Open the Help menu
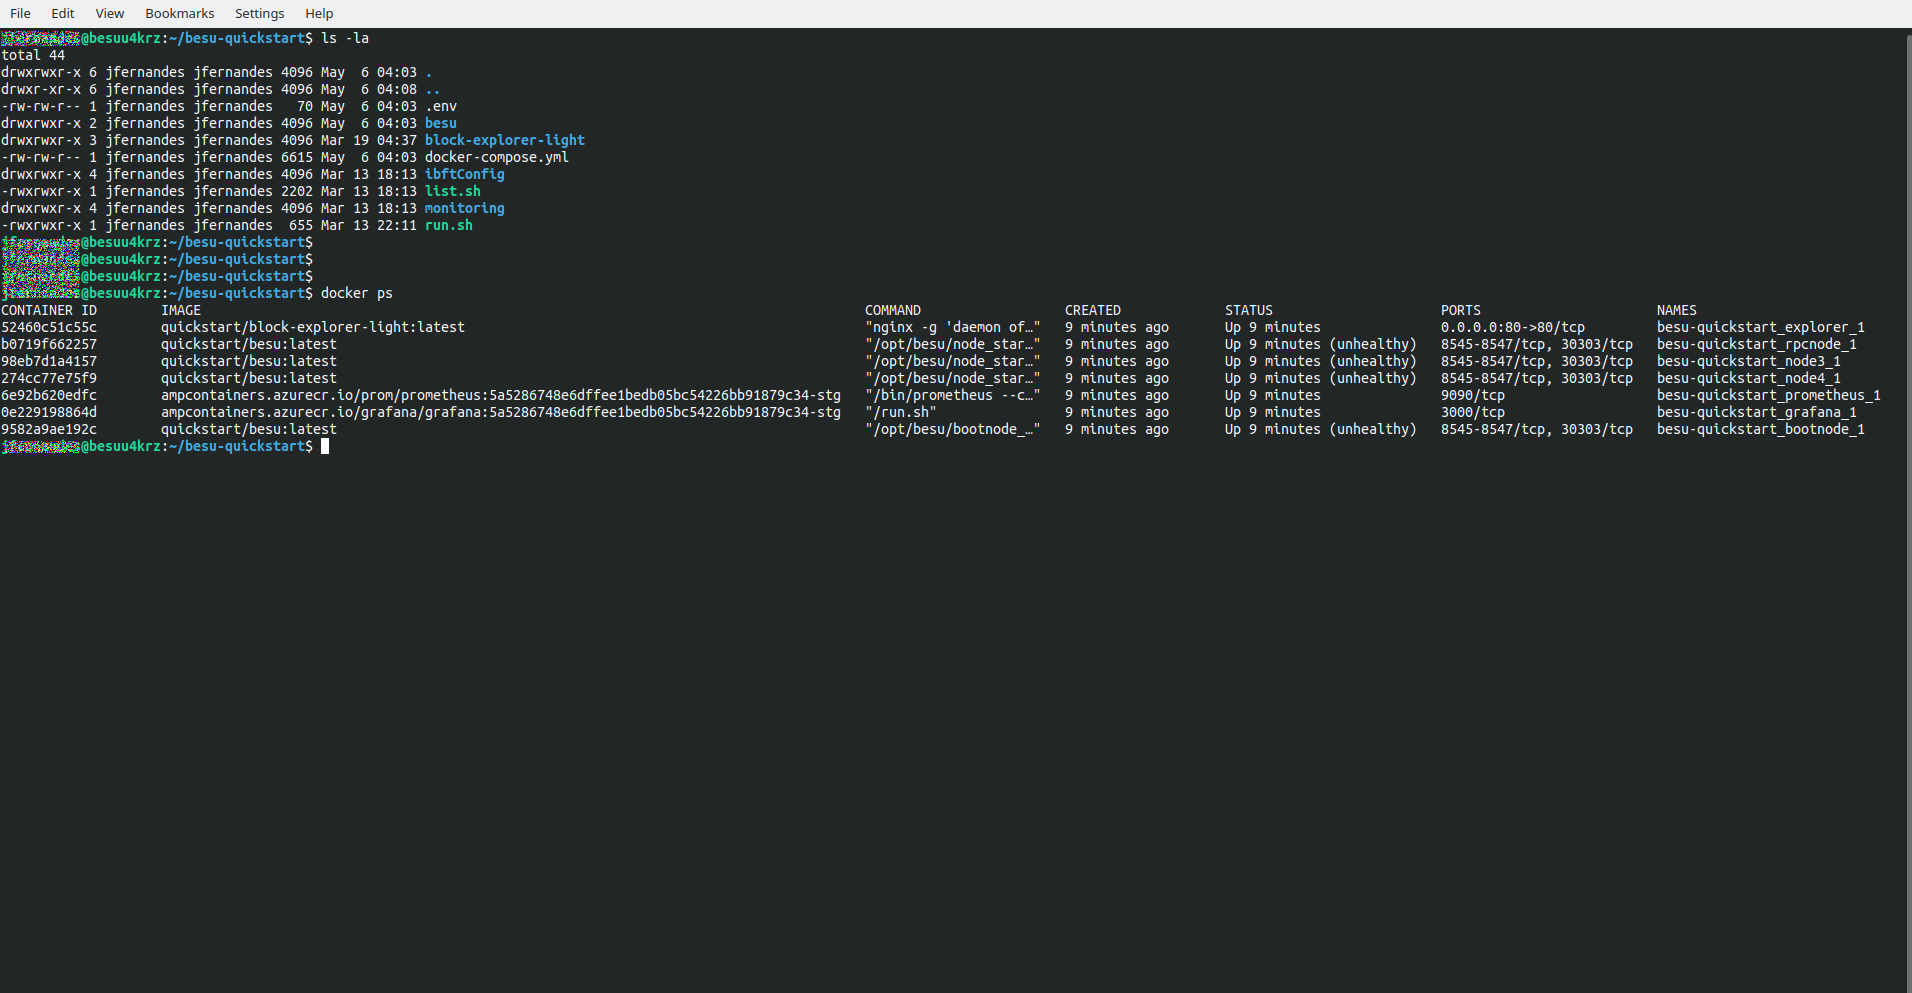Viewport: 1912px width, 993px height. point(319,13)
